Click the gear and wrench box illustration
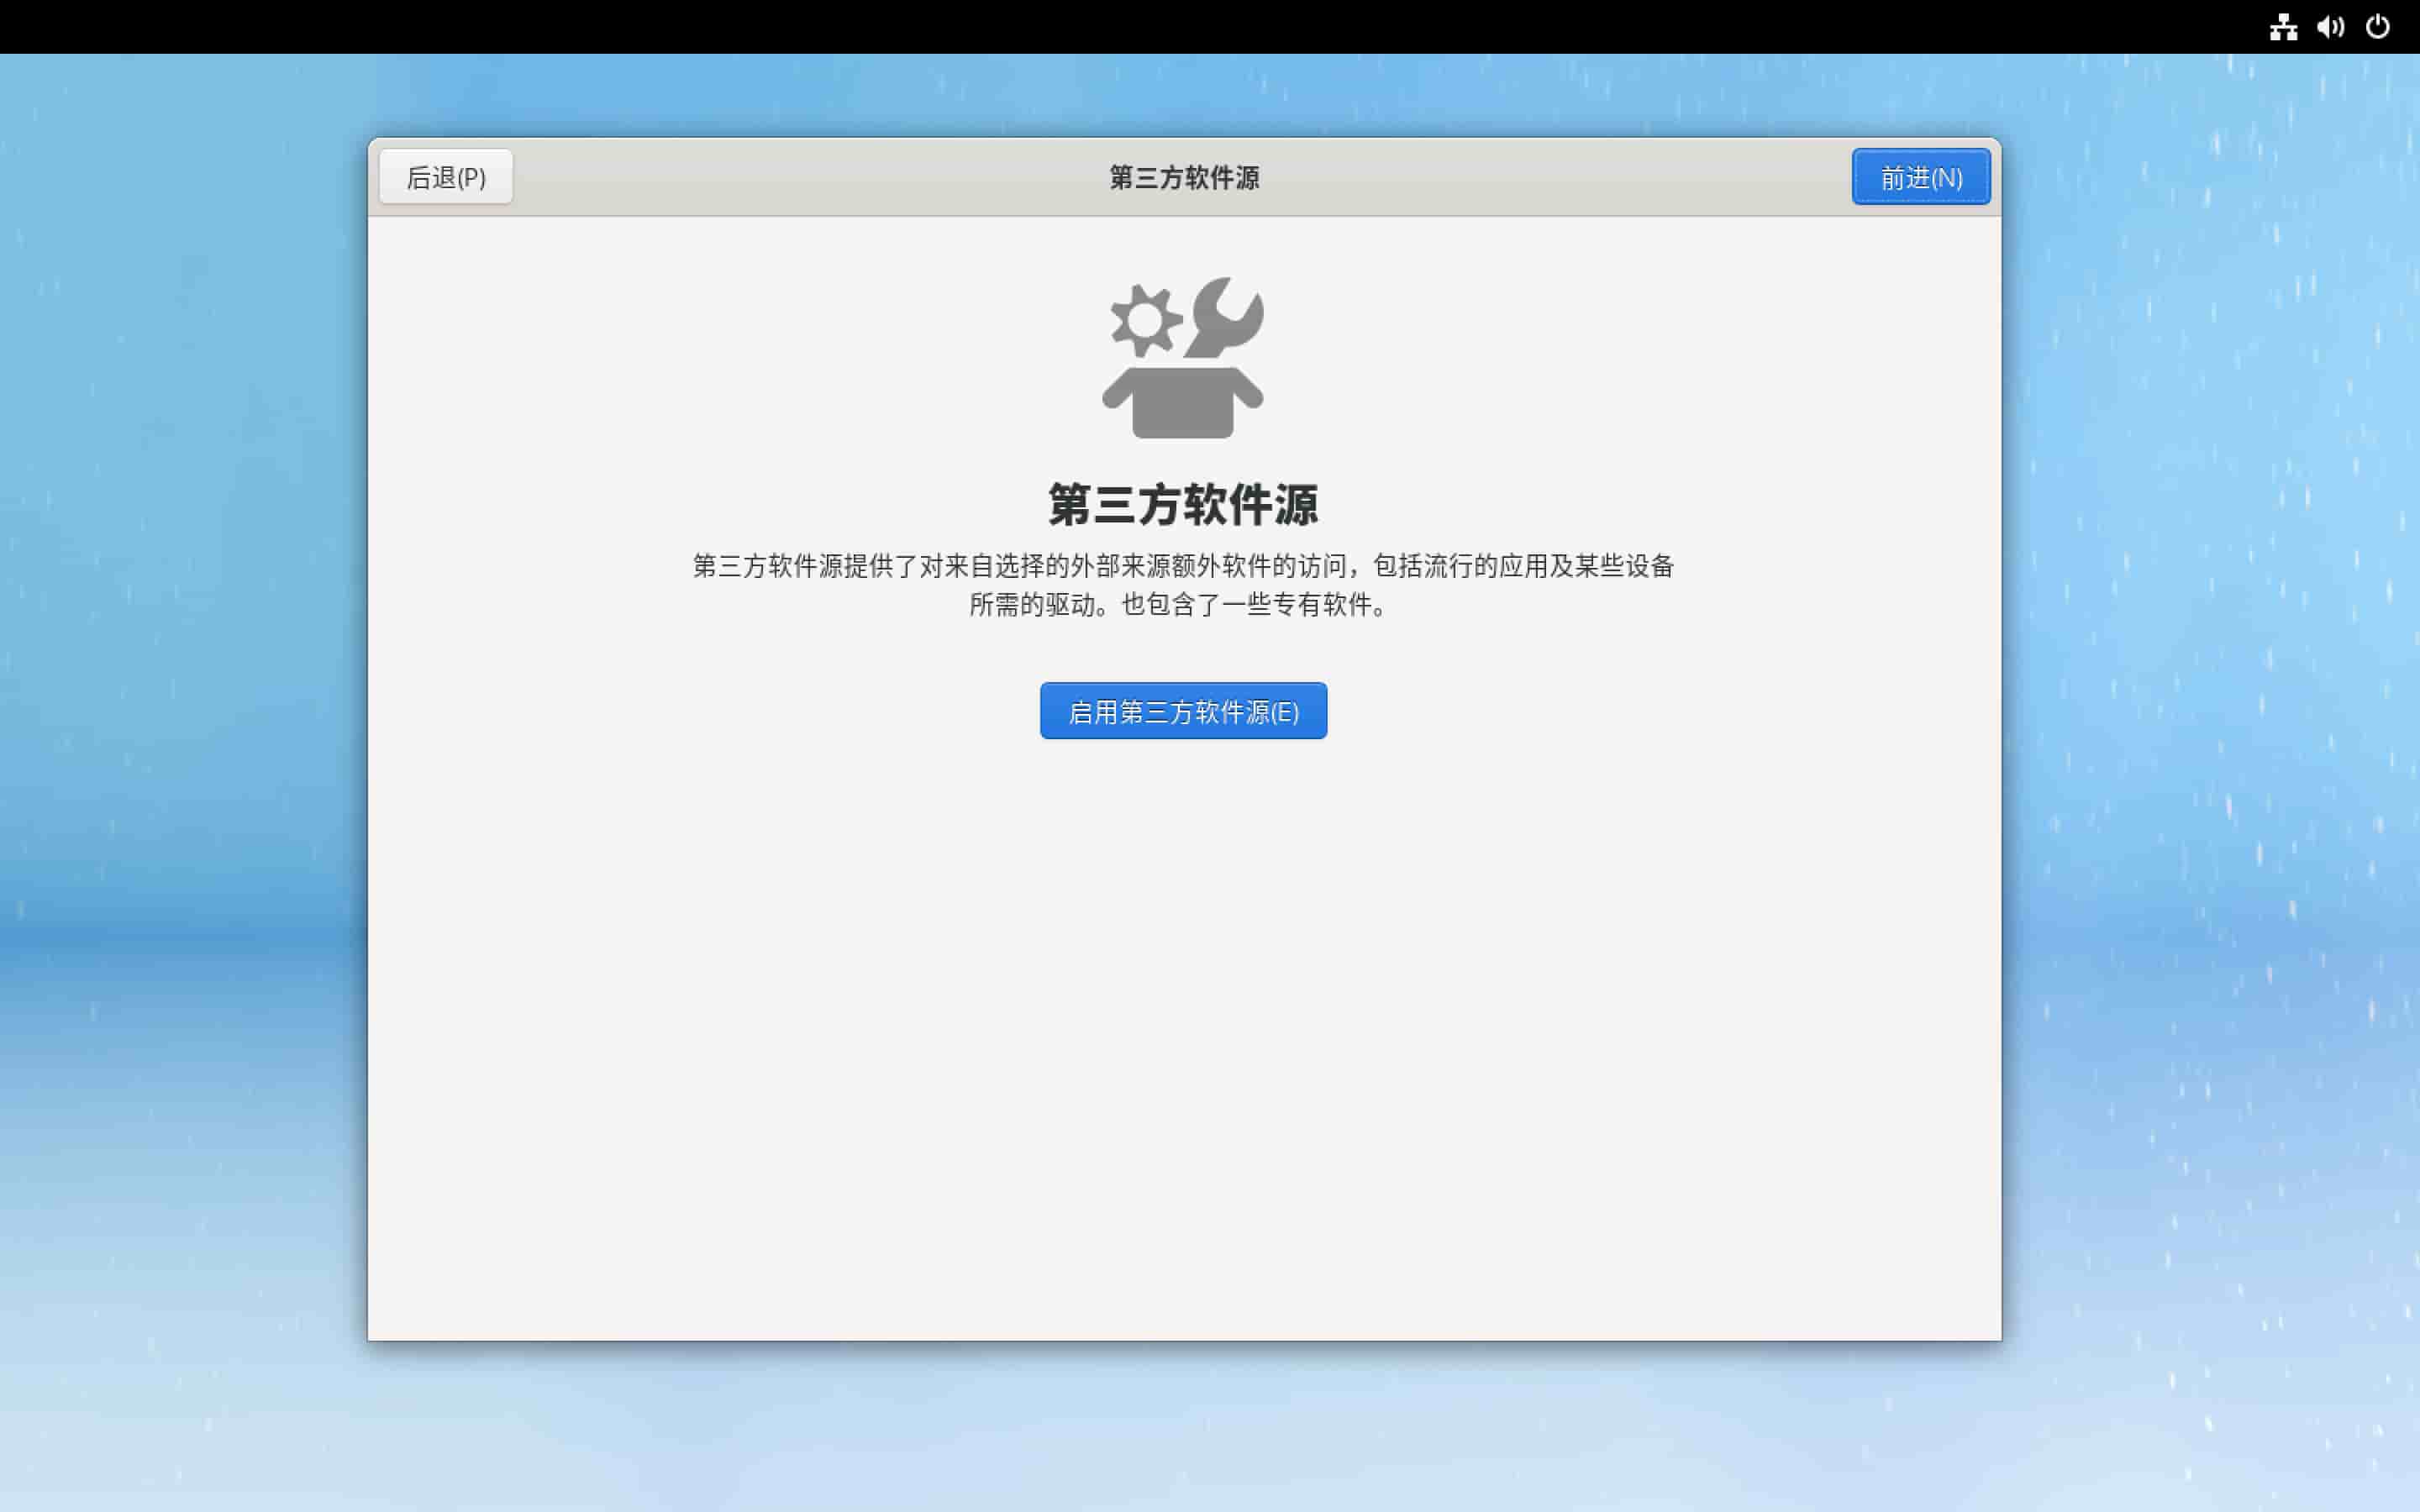The image size is (2420, 1512). coord(1183,358)
